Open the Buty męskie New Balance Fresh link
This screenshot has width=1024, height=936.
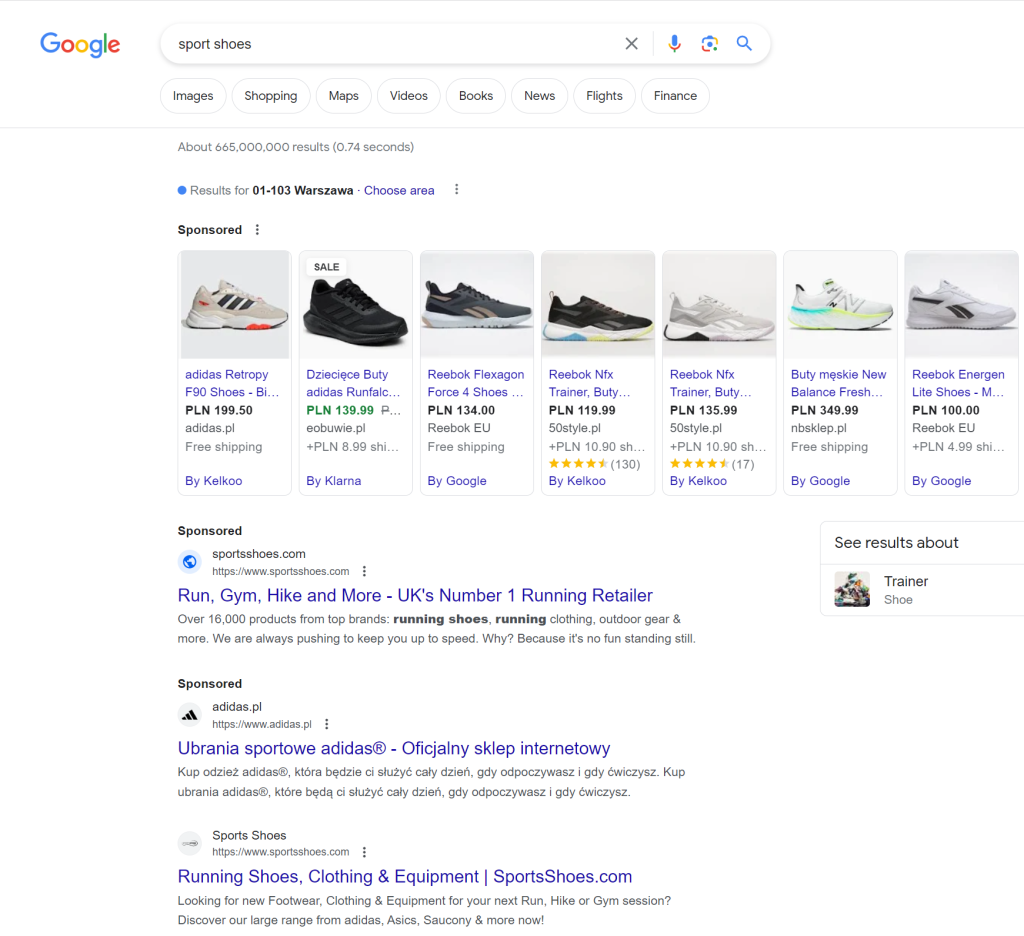(x=839, y=383)
